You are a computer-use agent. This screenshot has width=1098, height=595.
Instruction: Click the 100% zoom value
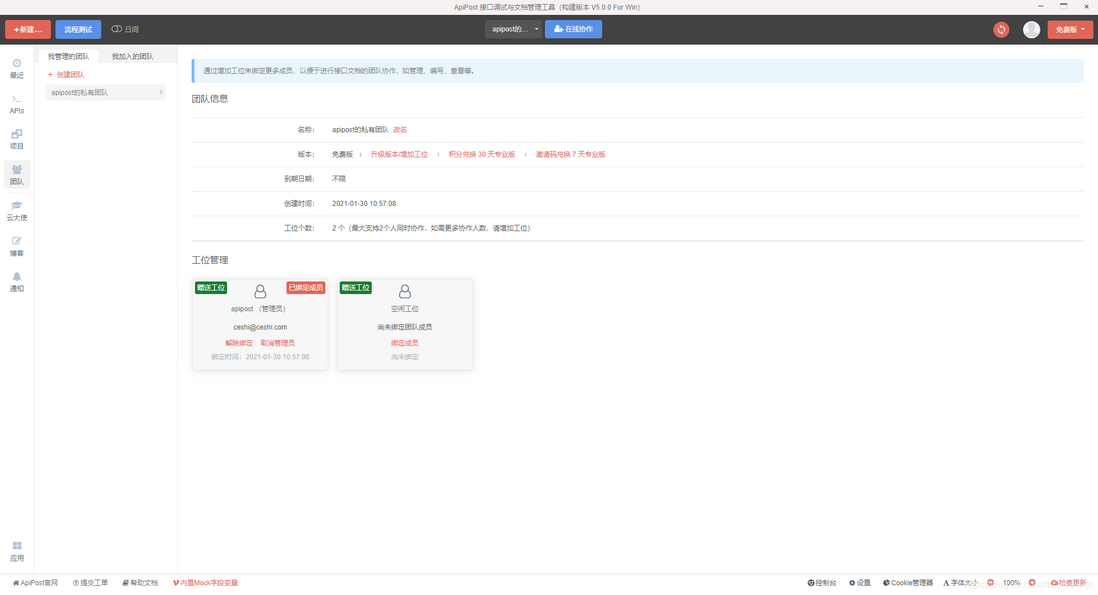pos(1011,582)
